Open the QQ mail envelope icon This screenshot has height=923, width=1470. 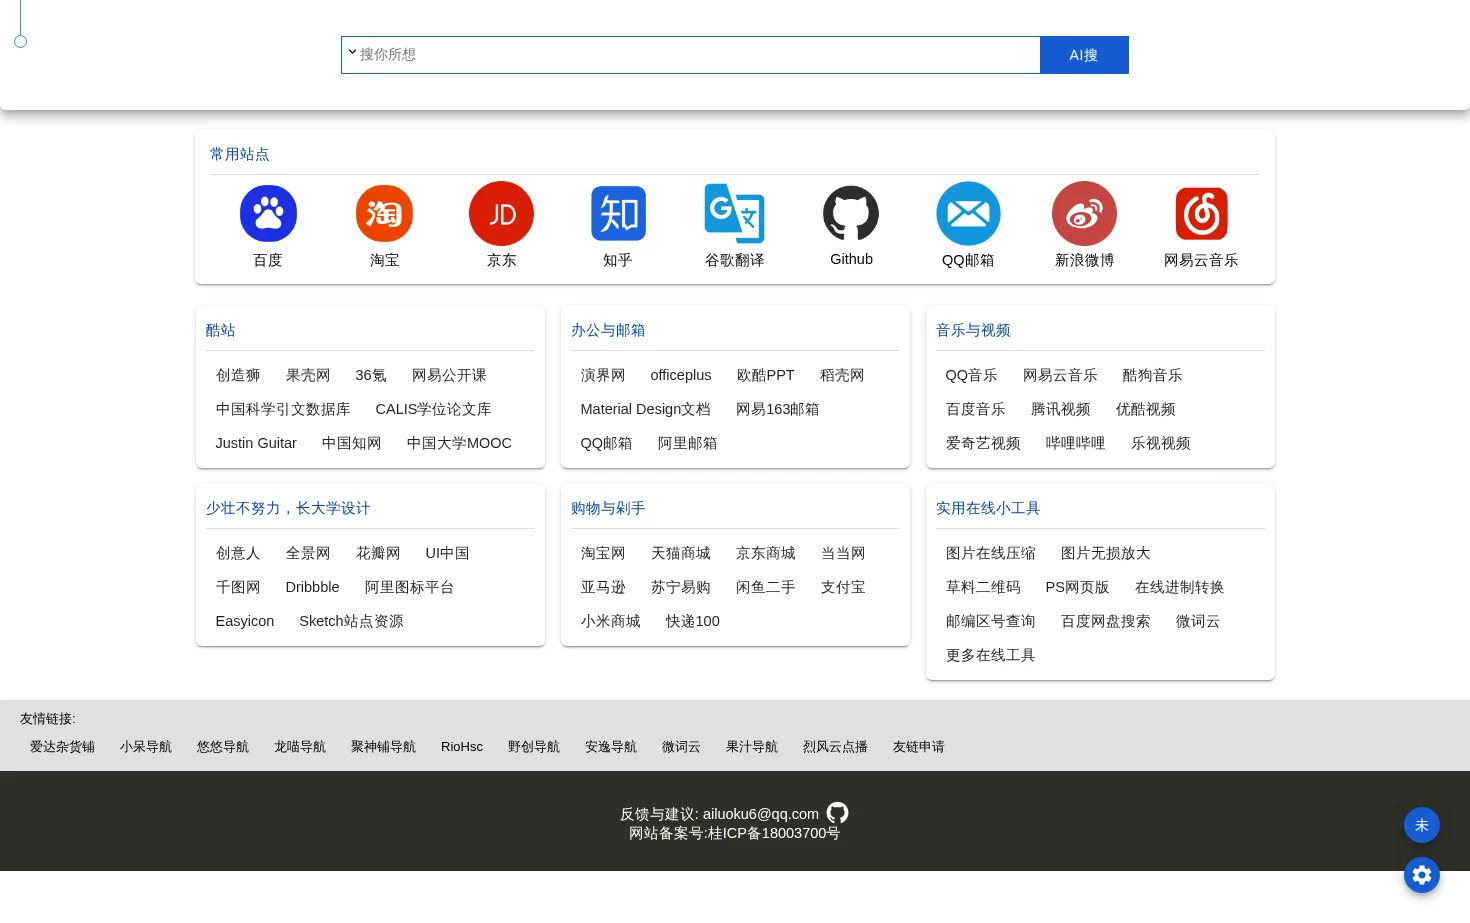[x=968, y=213]
